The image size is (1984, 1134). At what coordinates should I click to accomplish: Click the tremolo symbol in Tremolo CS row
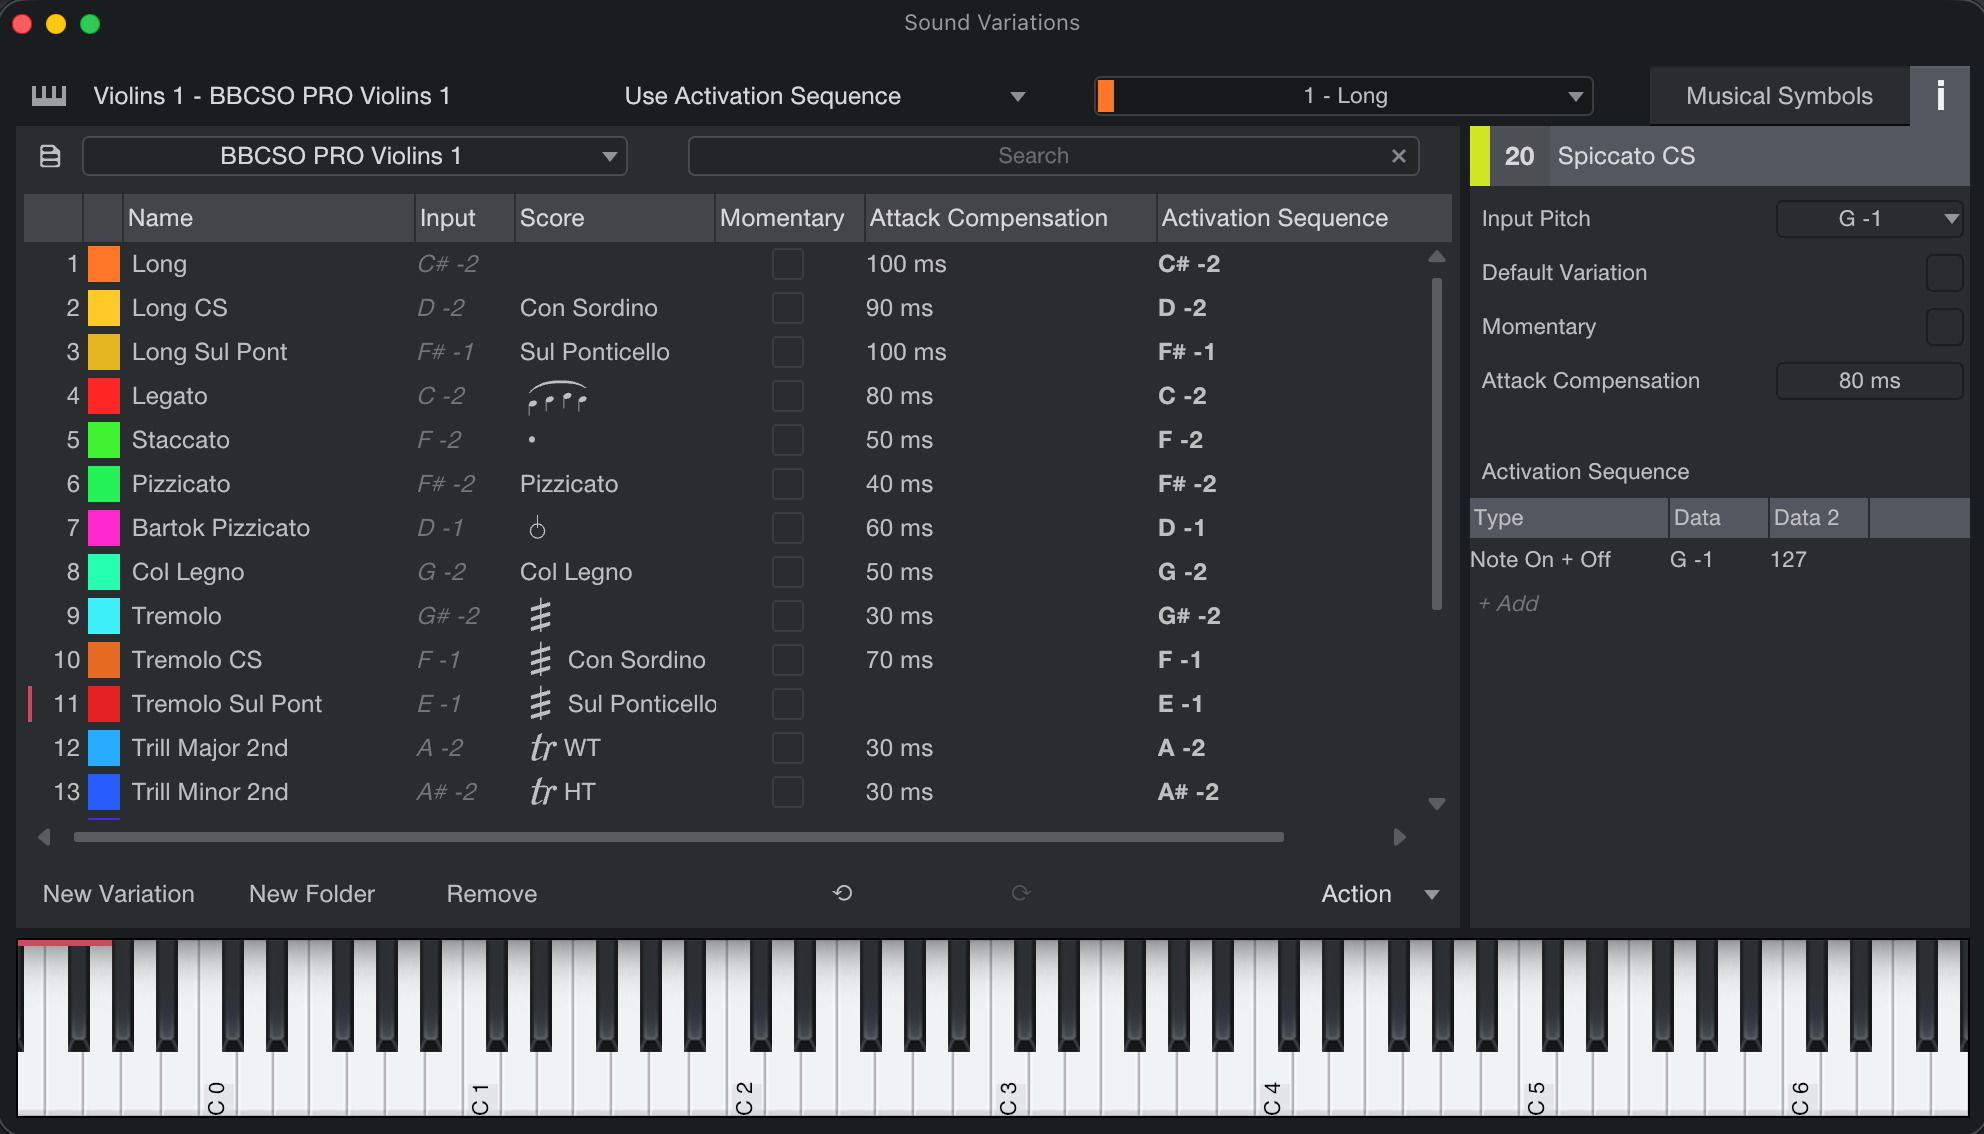point(540,660)
